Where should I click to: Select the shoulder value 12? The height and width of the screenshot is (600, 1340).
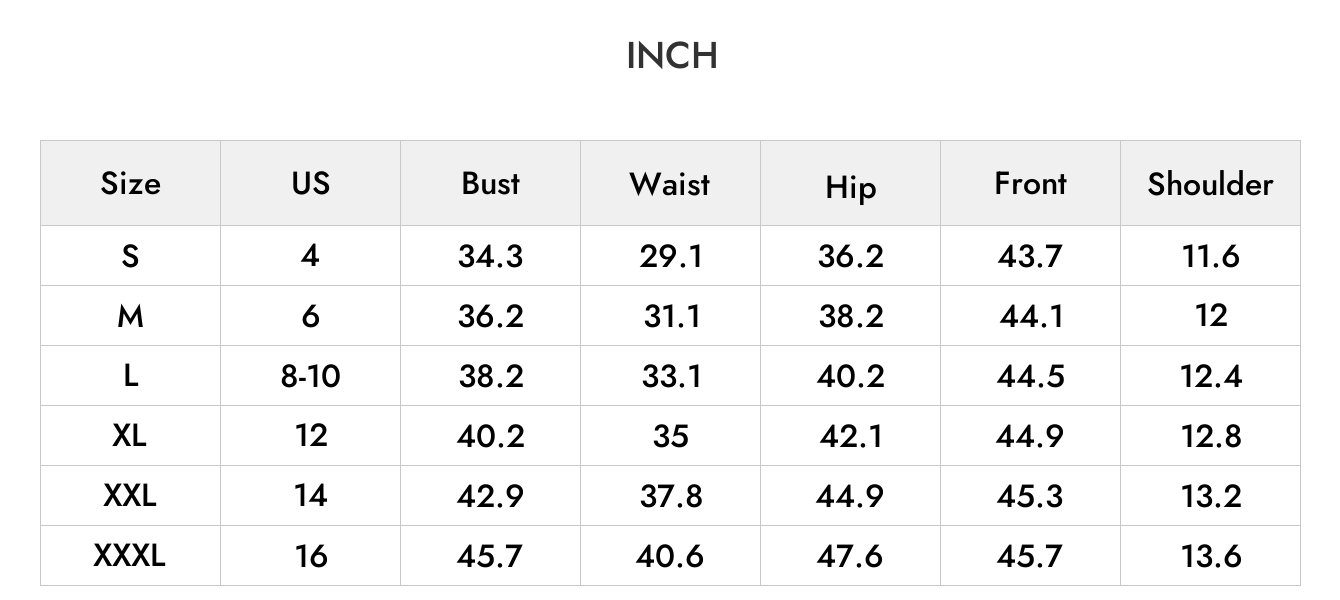pyautogui.click(x=1210, y=315)
